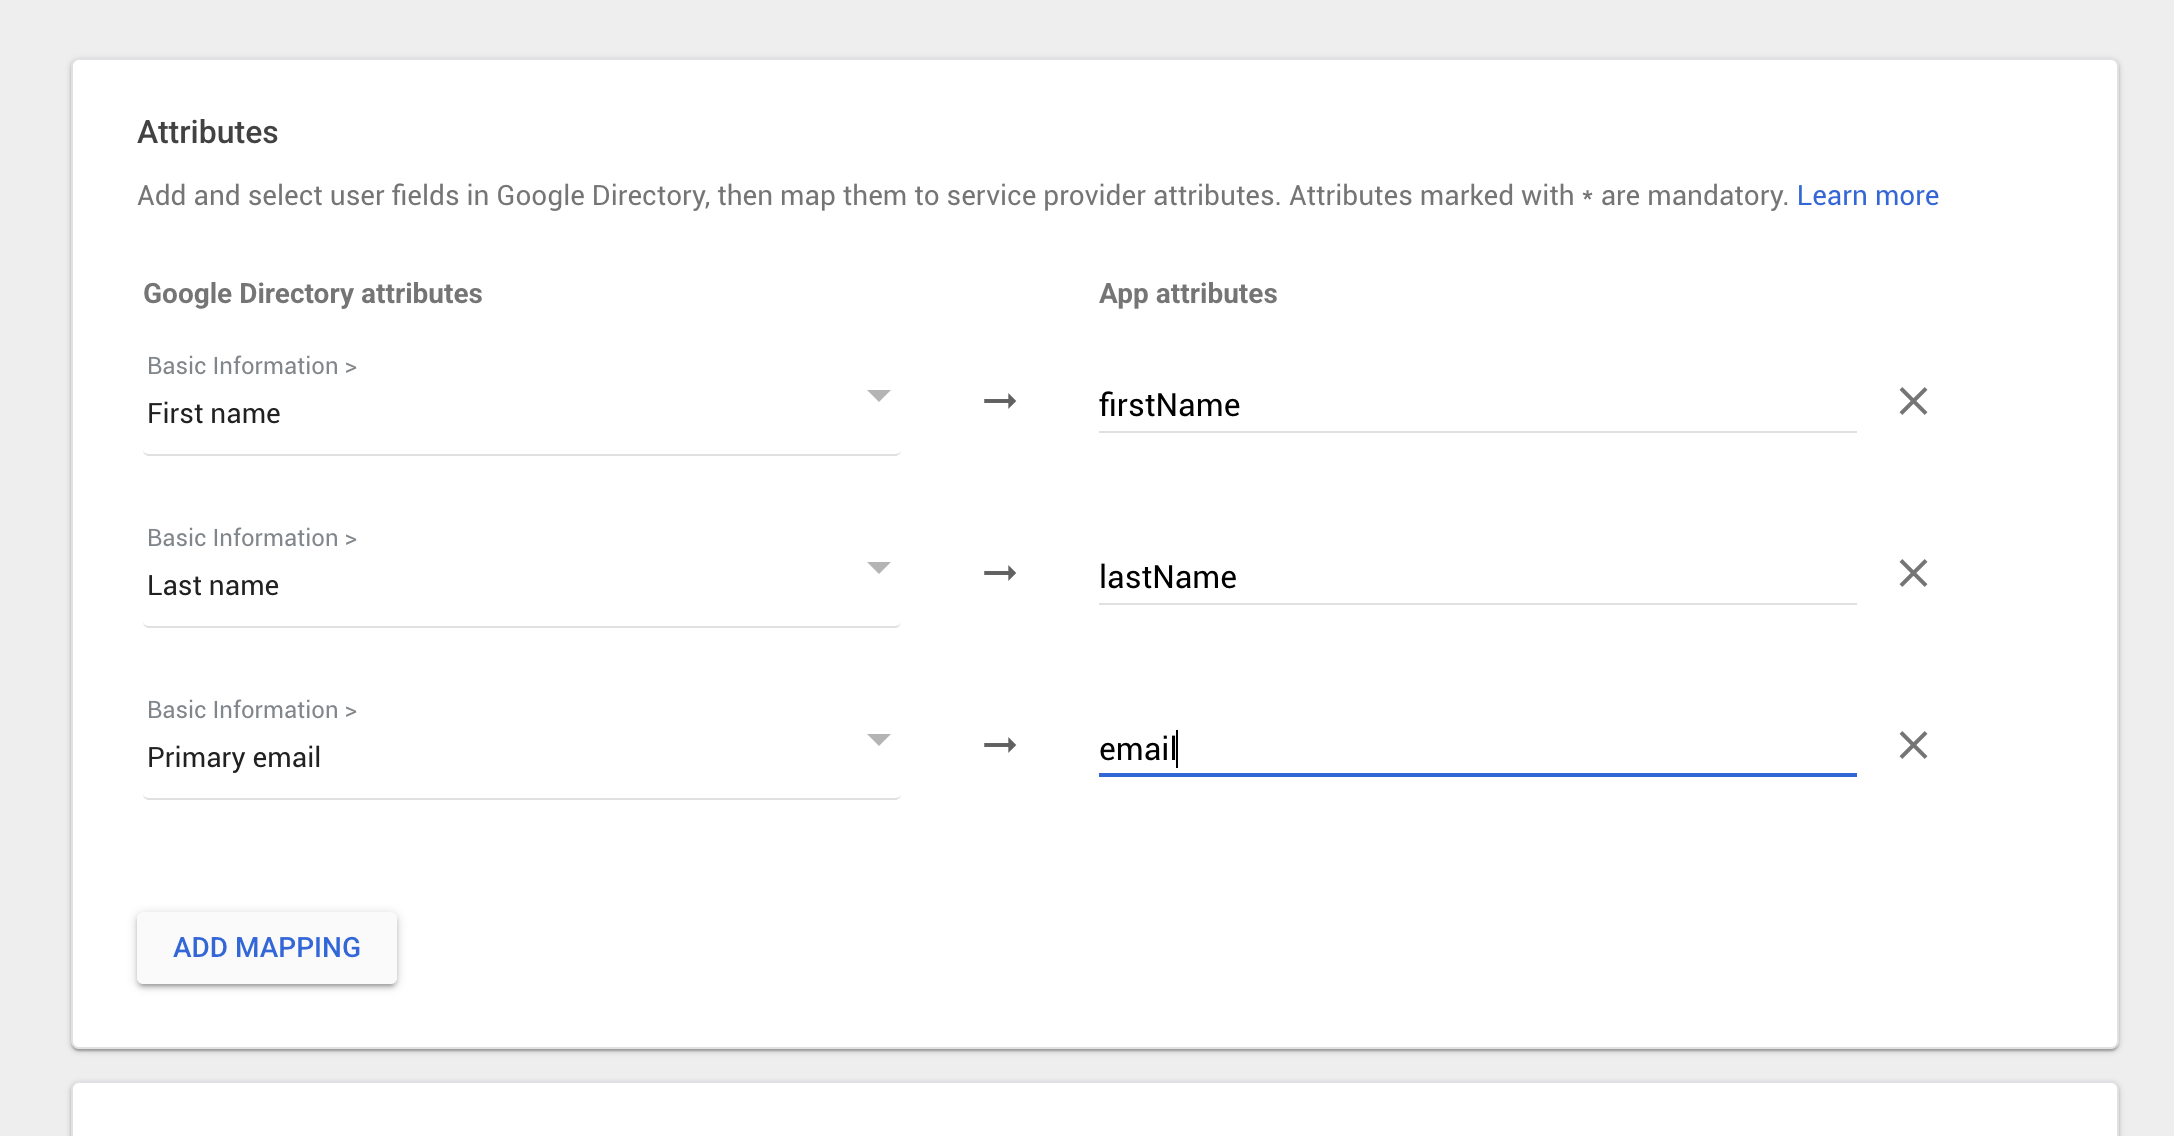Click the Google Directory attributes column header
Screen dimensions: 2174x1136
click(313, 293)
